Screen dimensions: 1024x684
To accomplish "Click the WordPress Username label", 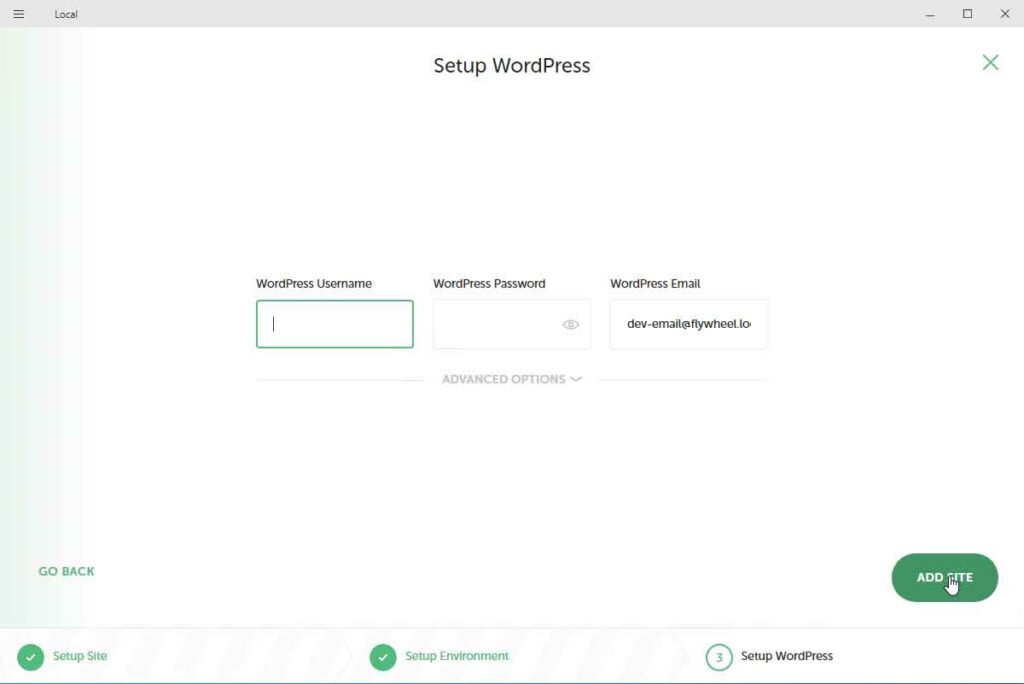I will click(313, 284).
